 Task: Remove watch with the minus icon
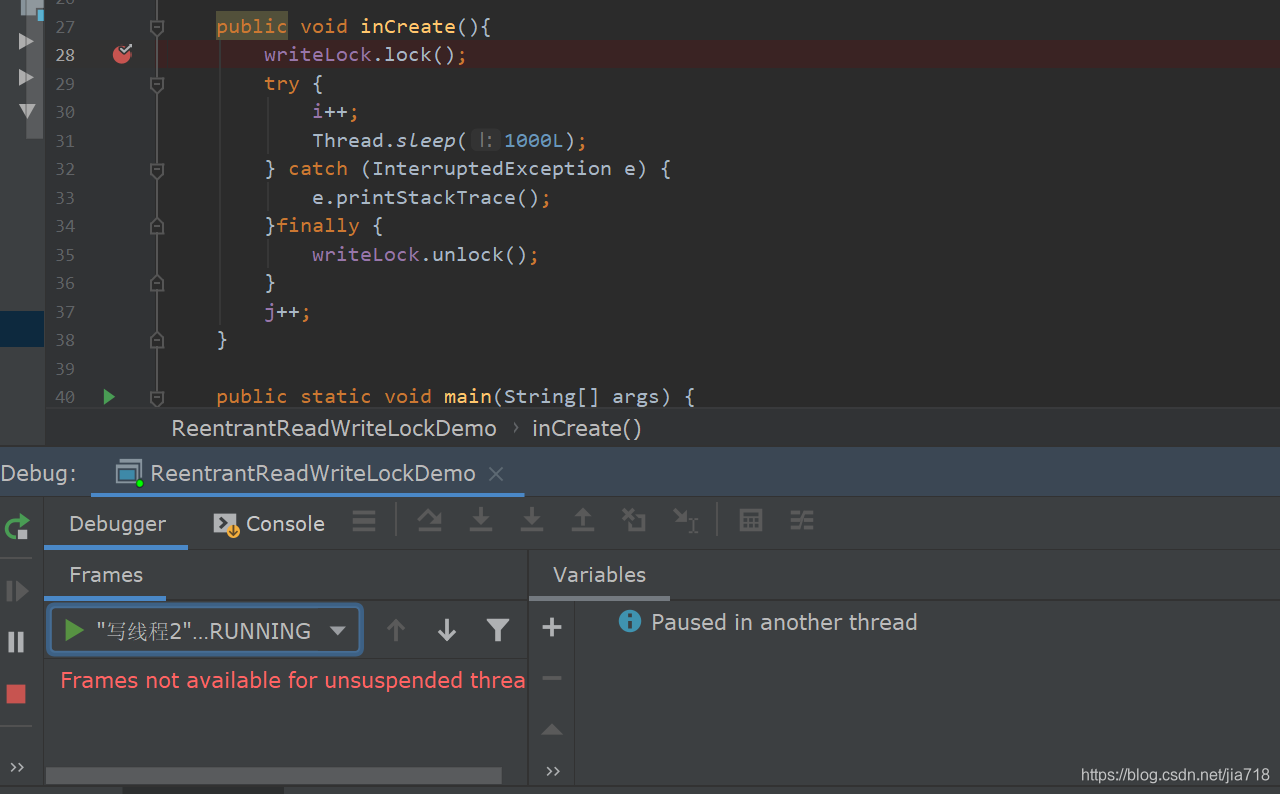[552, 678]
